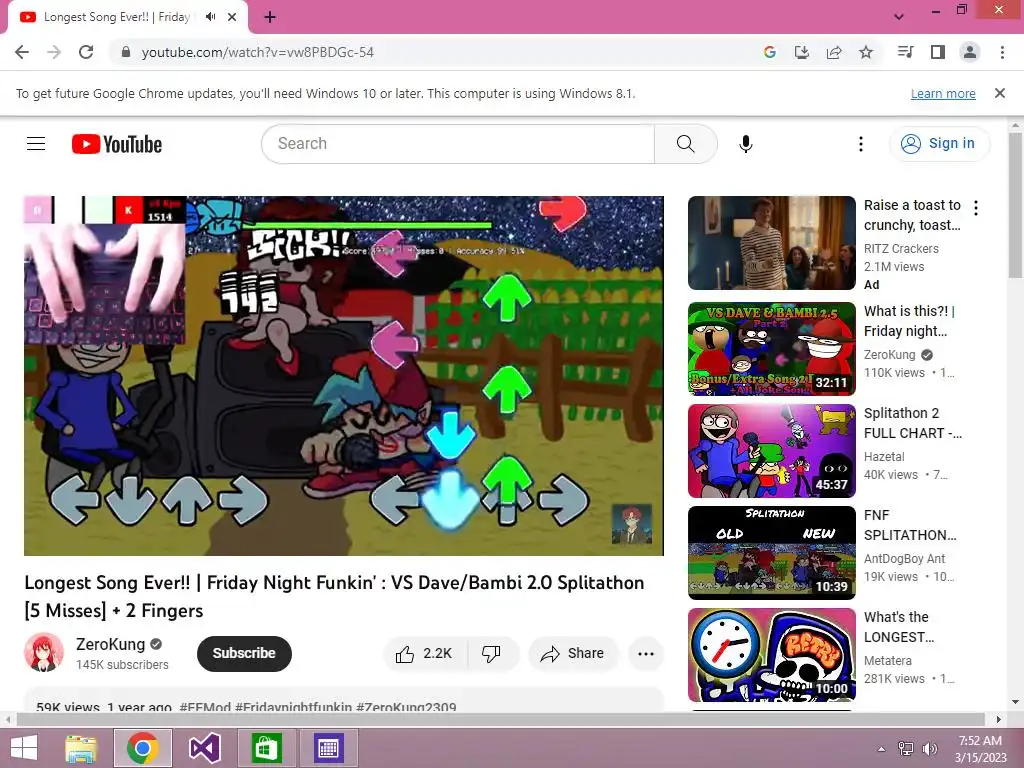Like the video with 2.2K likes
Viewport: 1024px width, 768px height.
[424, 653]
